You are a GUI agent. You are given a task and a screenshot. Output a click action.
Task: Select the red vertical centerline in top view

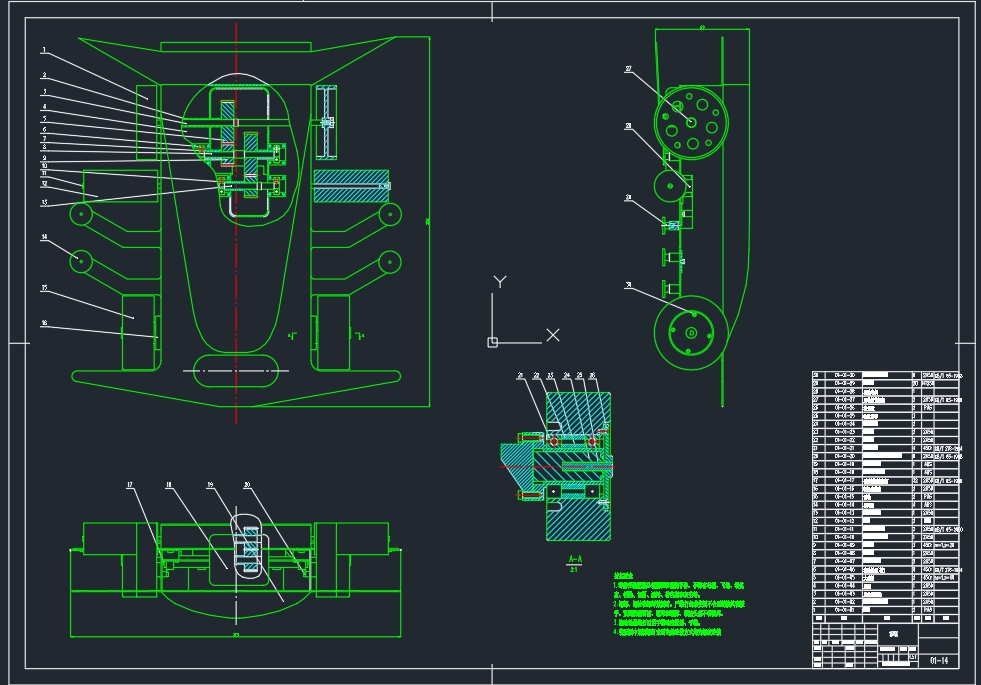pos(236,223)
